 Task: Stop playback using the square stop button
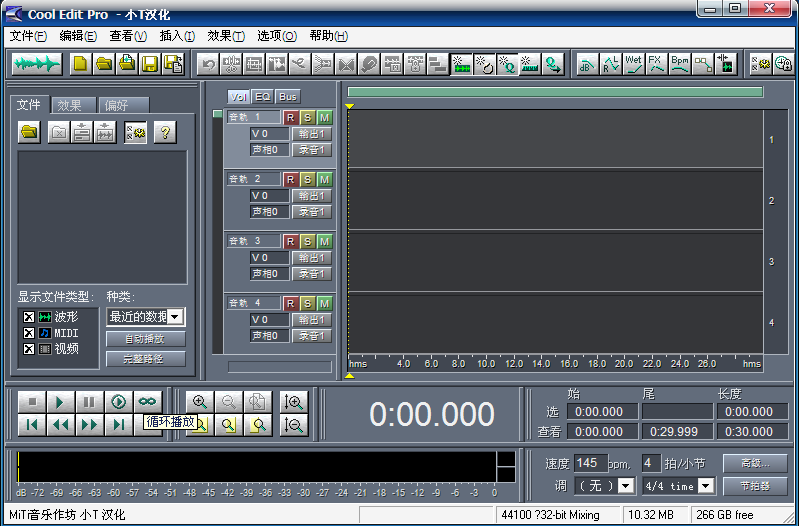tap(32, 402)
